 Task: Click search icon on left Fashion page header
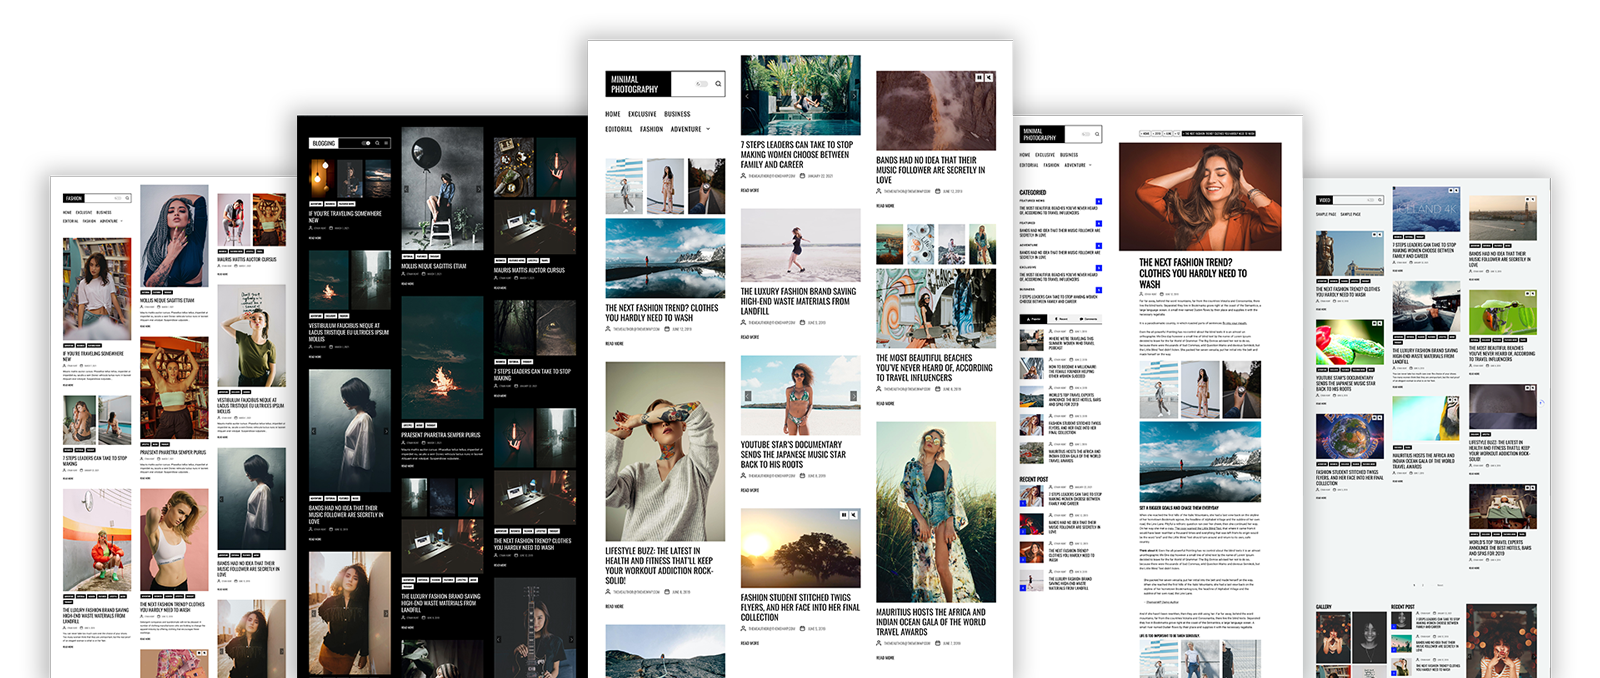point(127,198)
